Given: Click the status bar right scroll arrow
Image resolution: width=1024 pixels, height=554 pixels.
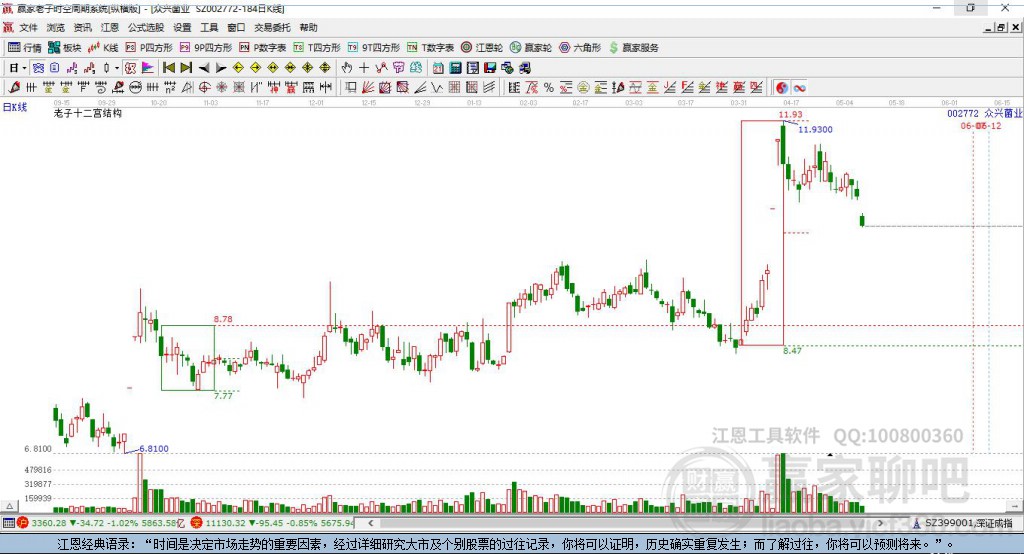Looking at the screenshot, I should tap(880, 523).
